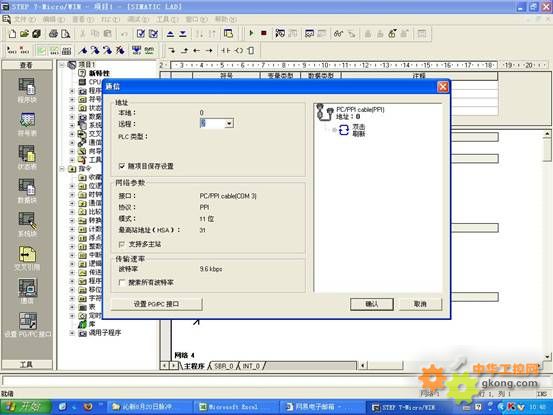Click the Download triangle icon
The width and height of the screenshot is (553, 415).
click(x=183, y=34)
